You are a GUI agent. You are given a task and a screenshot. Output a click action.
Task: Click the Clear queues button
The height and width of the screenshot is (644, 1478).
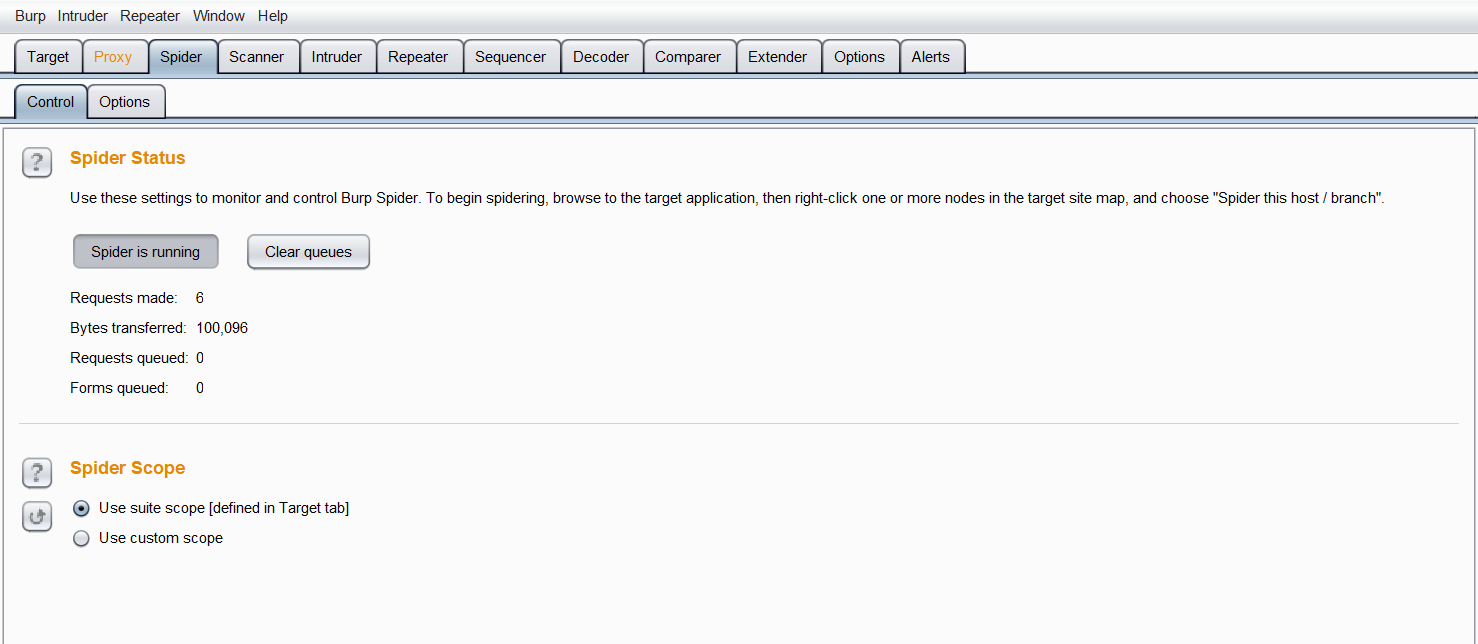coord(308,252)
